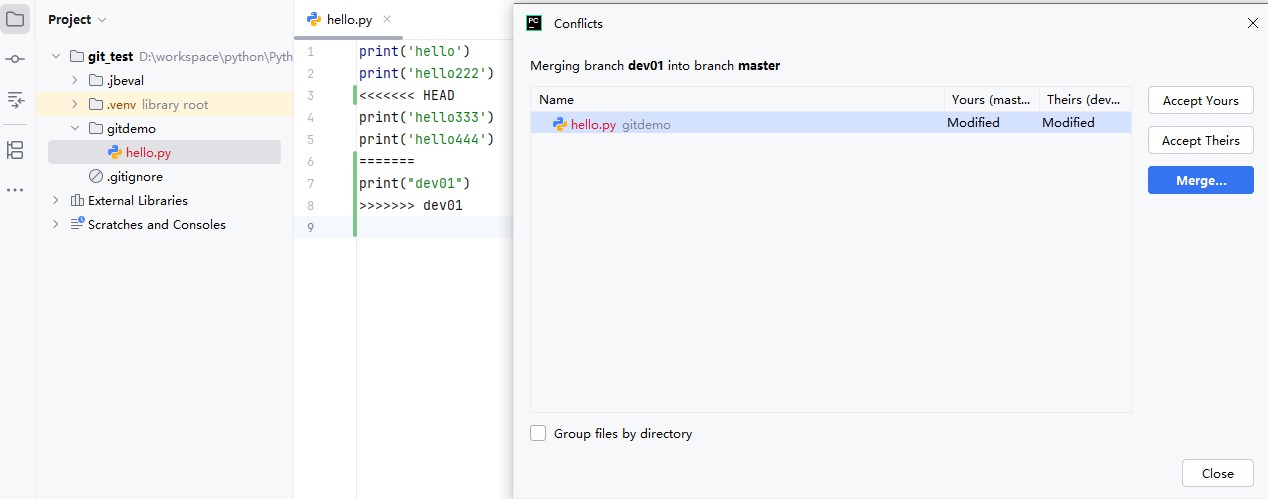Click the 'Merging branch dev01 into branch master' text
The image size is (1268, 499).
point(655,65)
